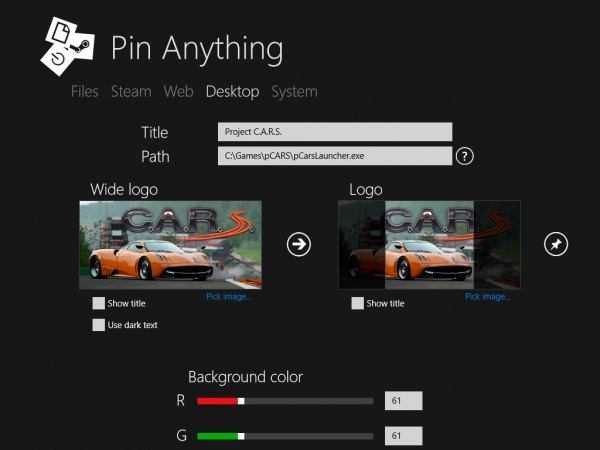The width and height of the screenshot is (600, 450).
Task: Click the green G color slider
Action: (285, 436)
